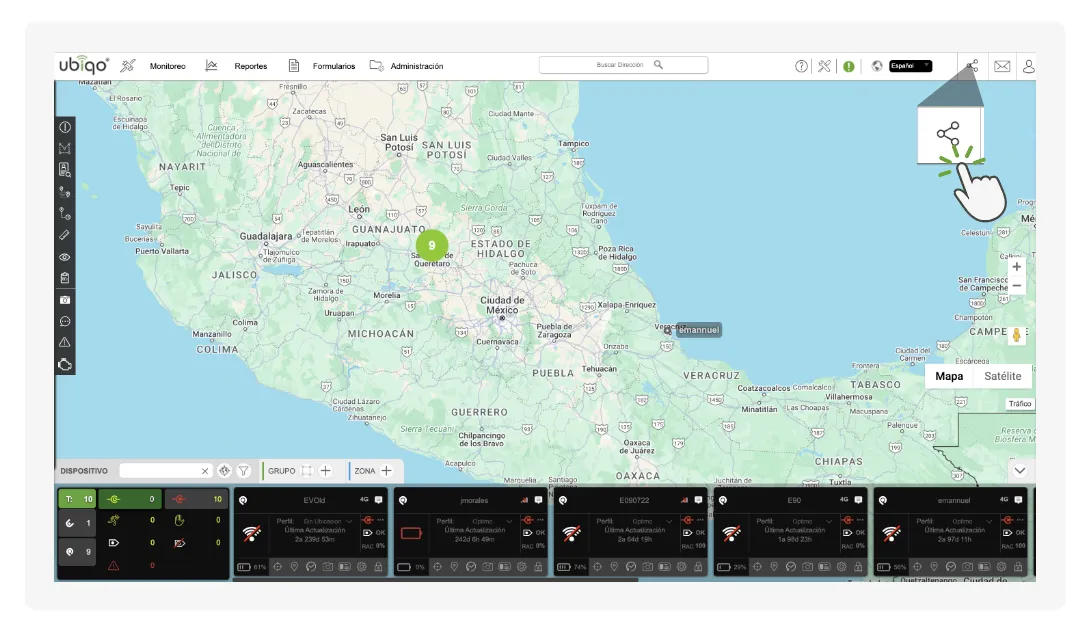
Task: Open the Monitoreo menu
Action: click(167, 66)
